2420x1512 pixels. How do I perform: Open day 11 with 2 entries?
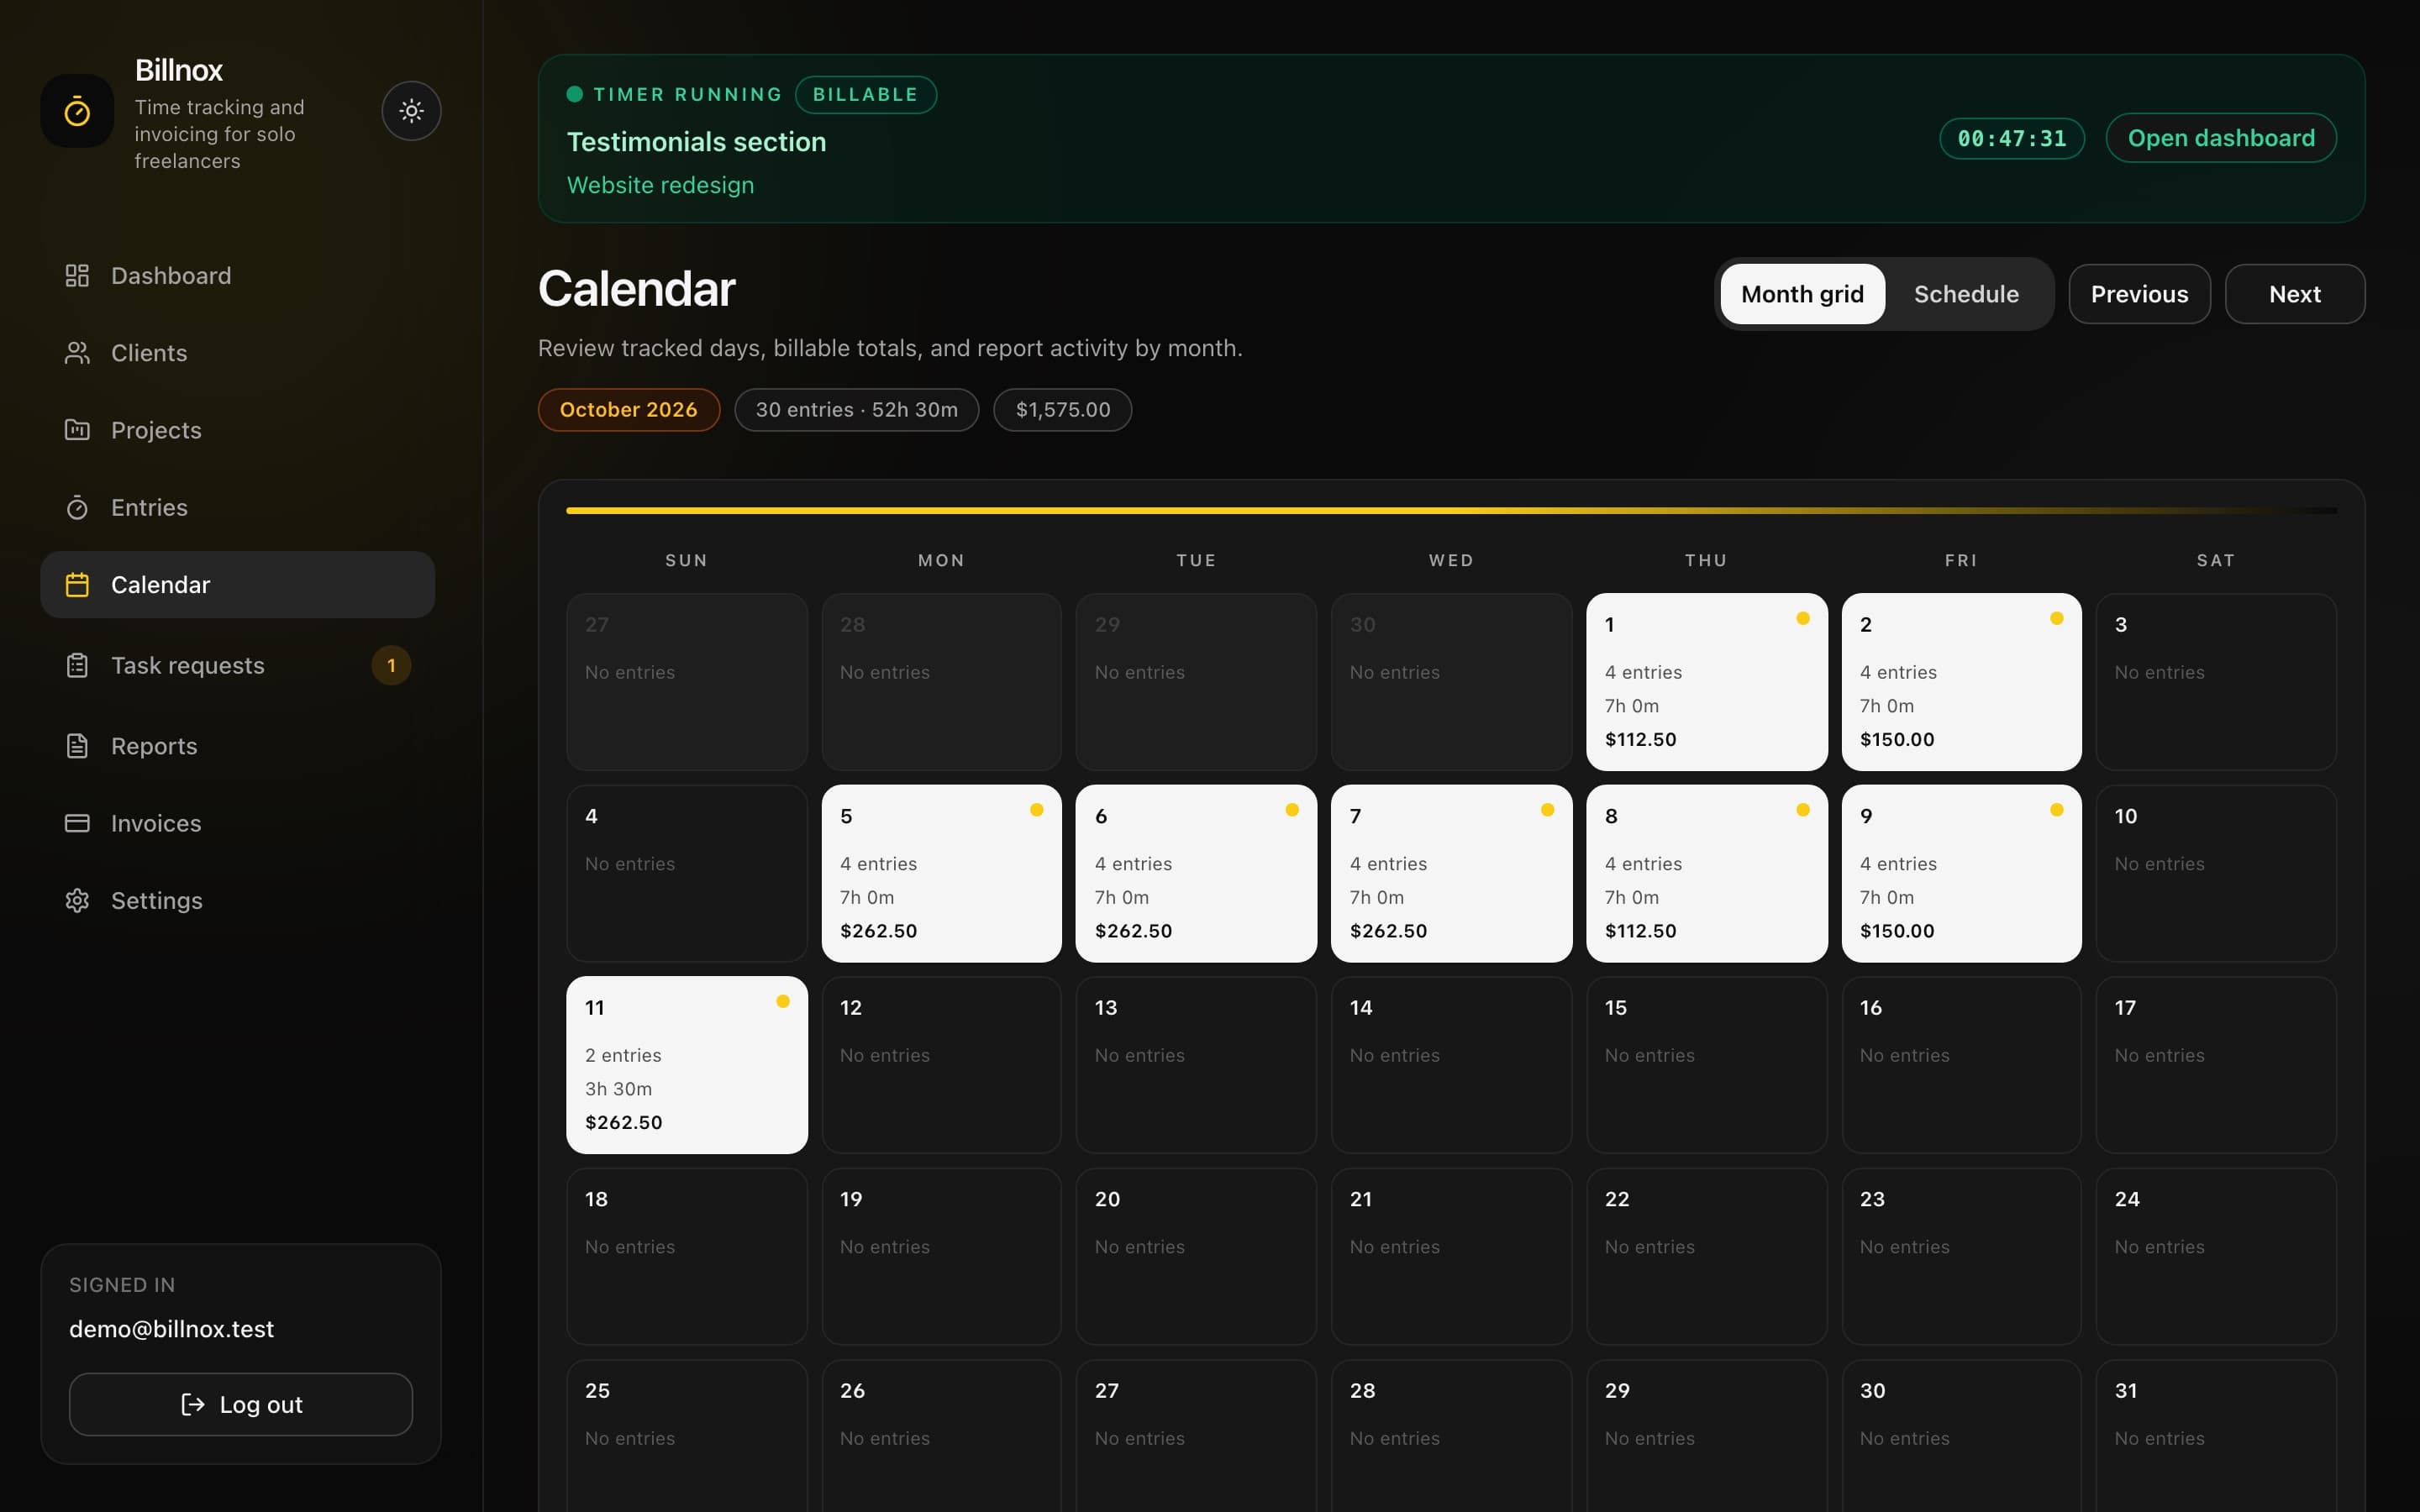(687, 1065)
